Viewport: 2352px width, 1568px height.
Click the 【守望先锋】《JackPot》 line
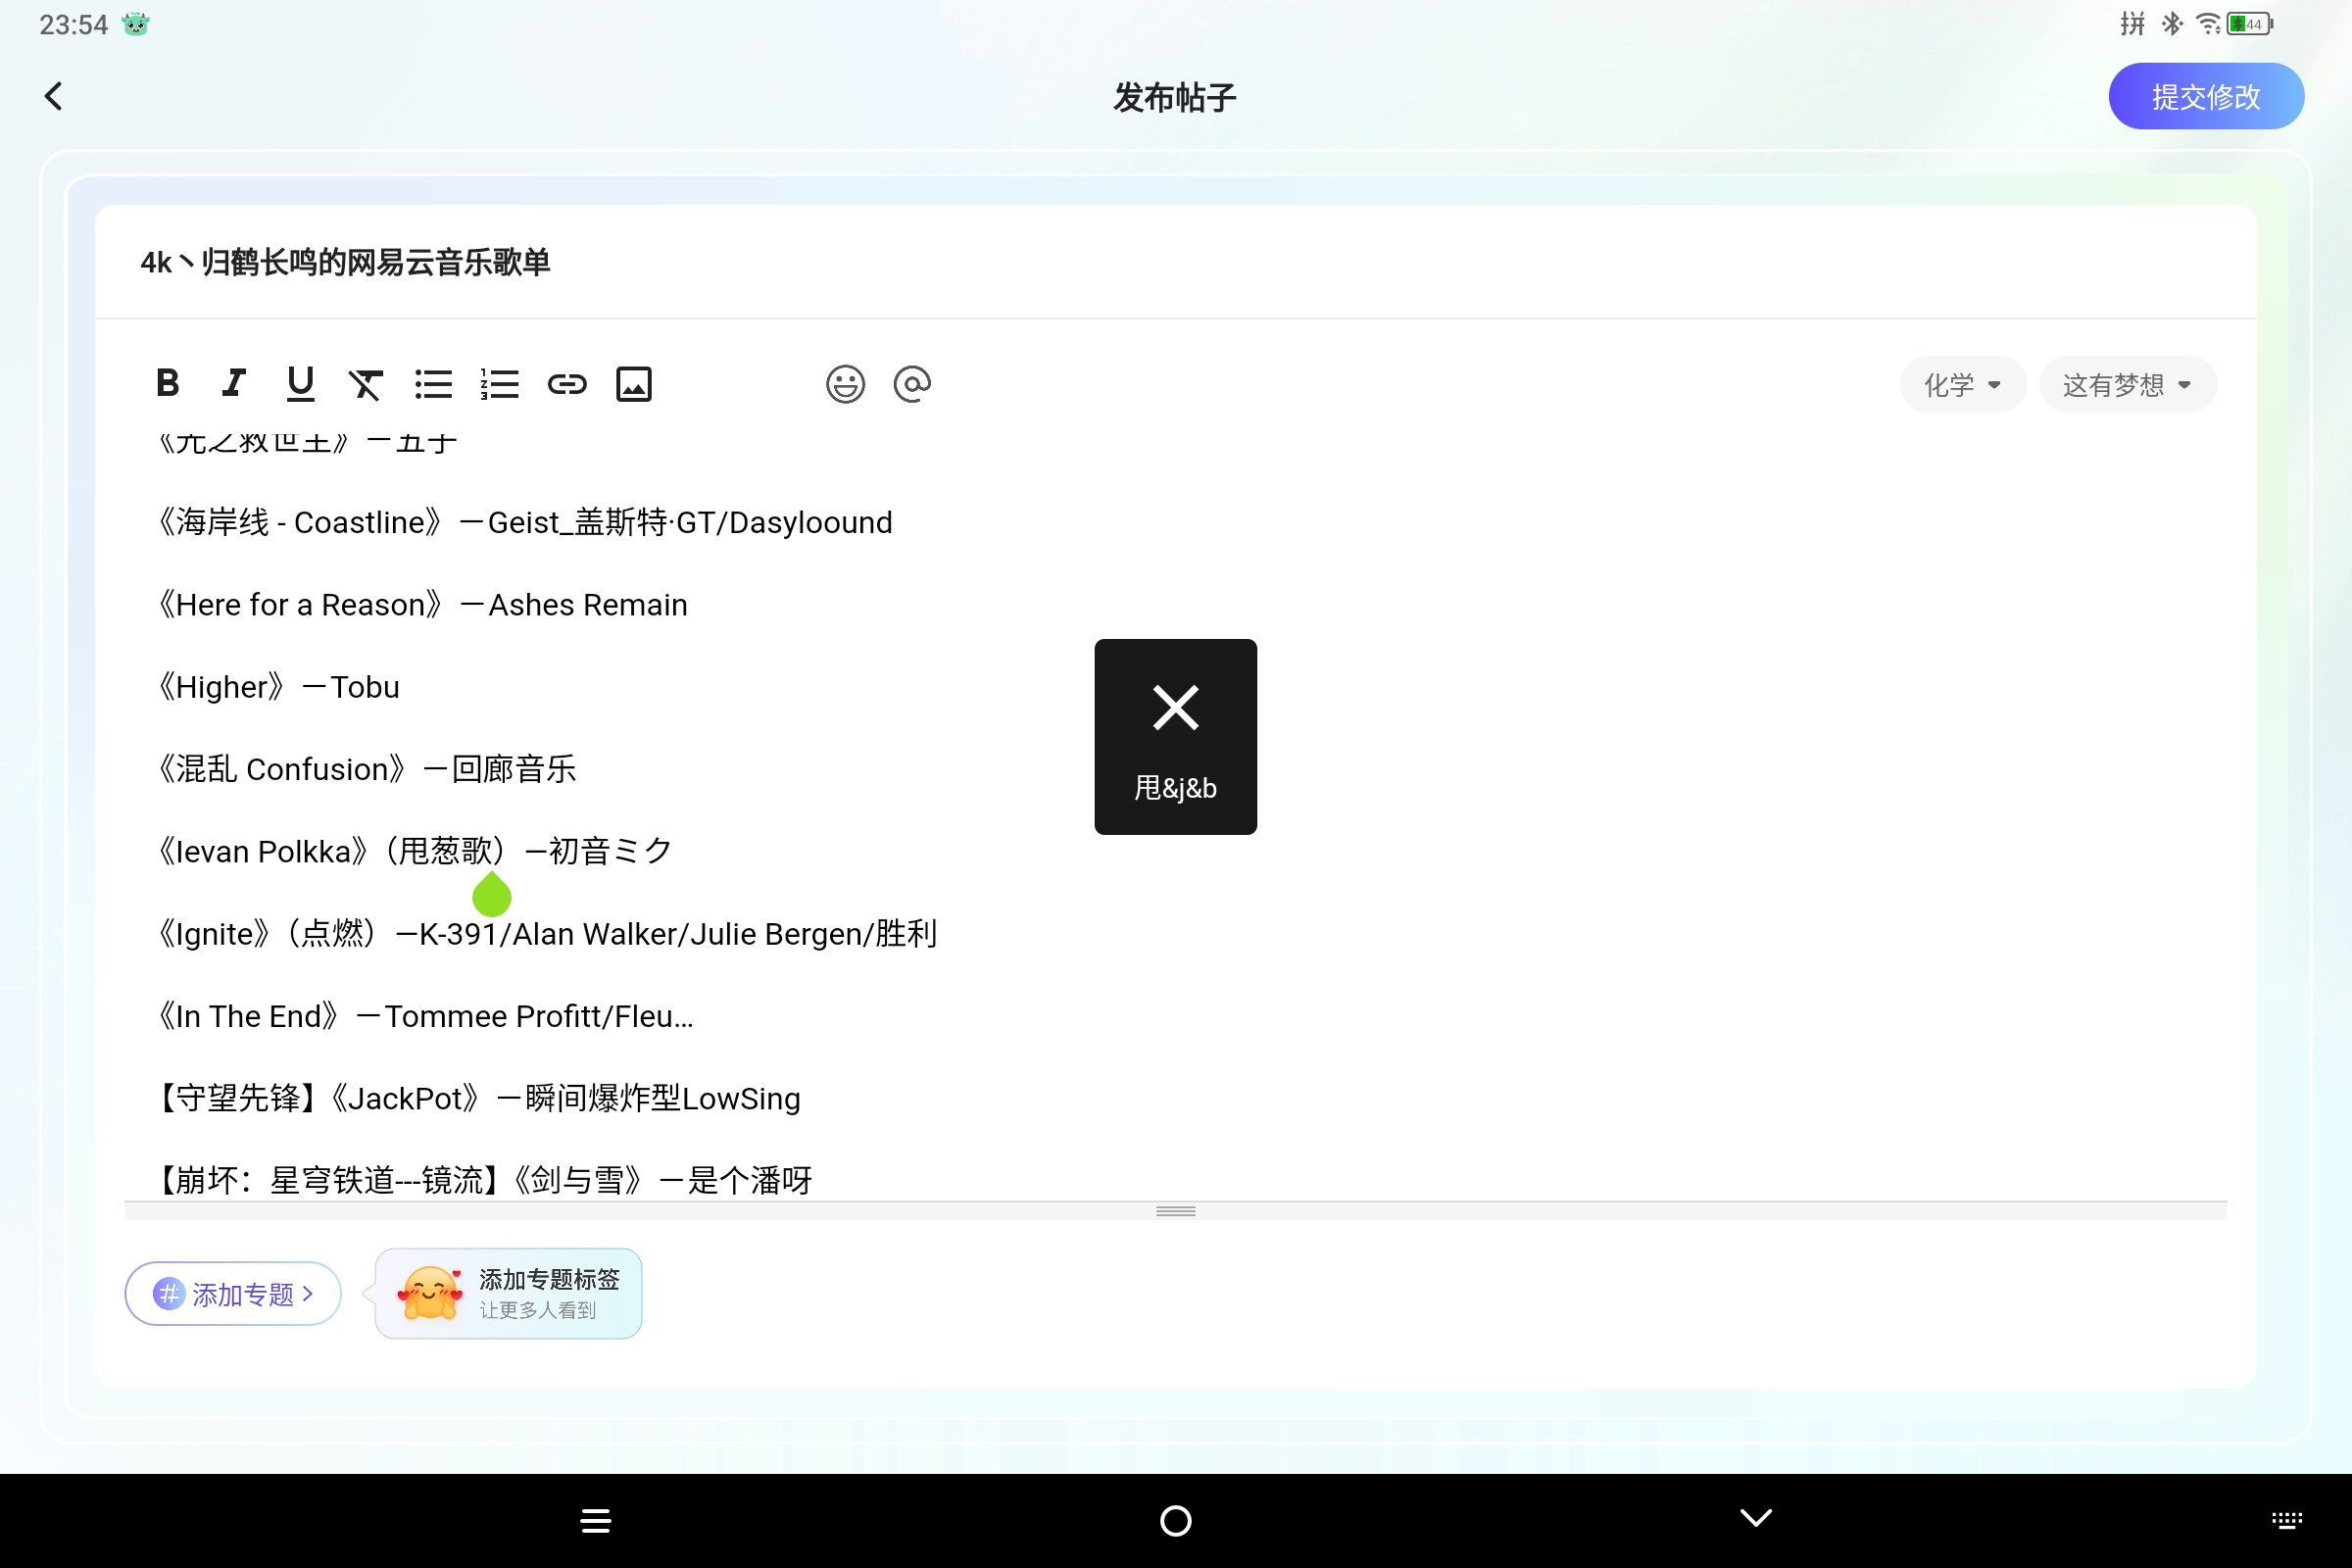click(478, 1098)
